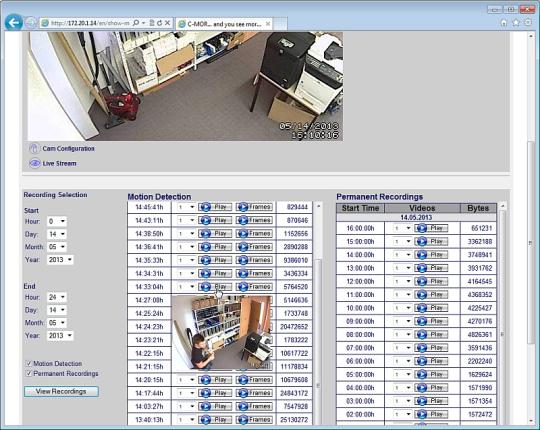Stop page loading with the address bar X

tap(167, 23)
